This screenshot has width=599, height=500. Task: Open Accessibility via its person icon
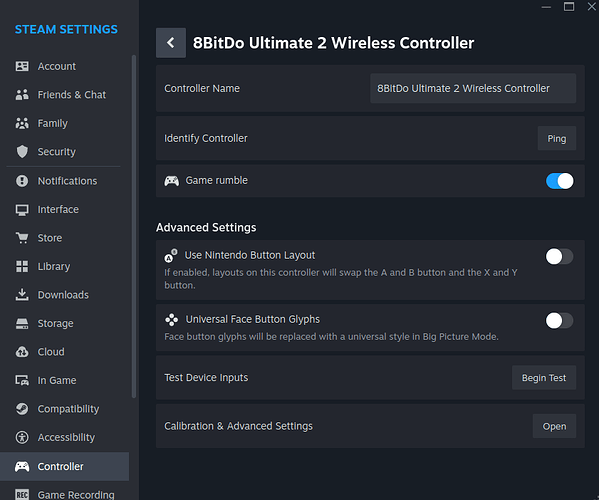(22, 437)
